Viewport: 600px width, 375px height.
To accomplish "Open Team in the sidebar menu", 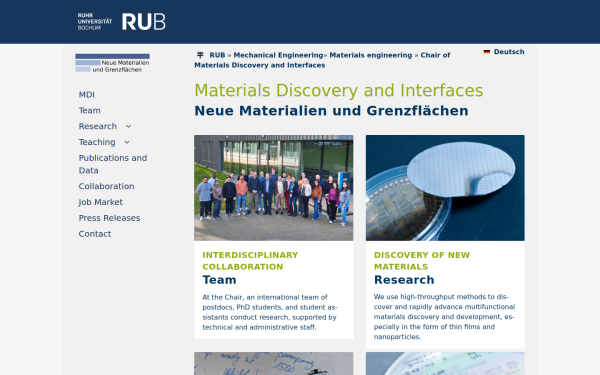I will (x=90, y=111).
